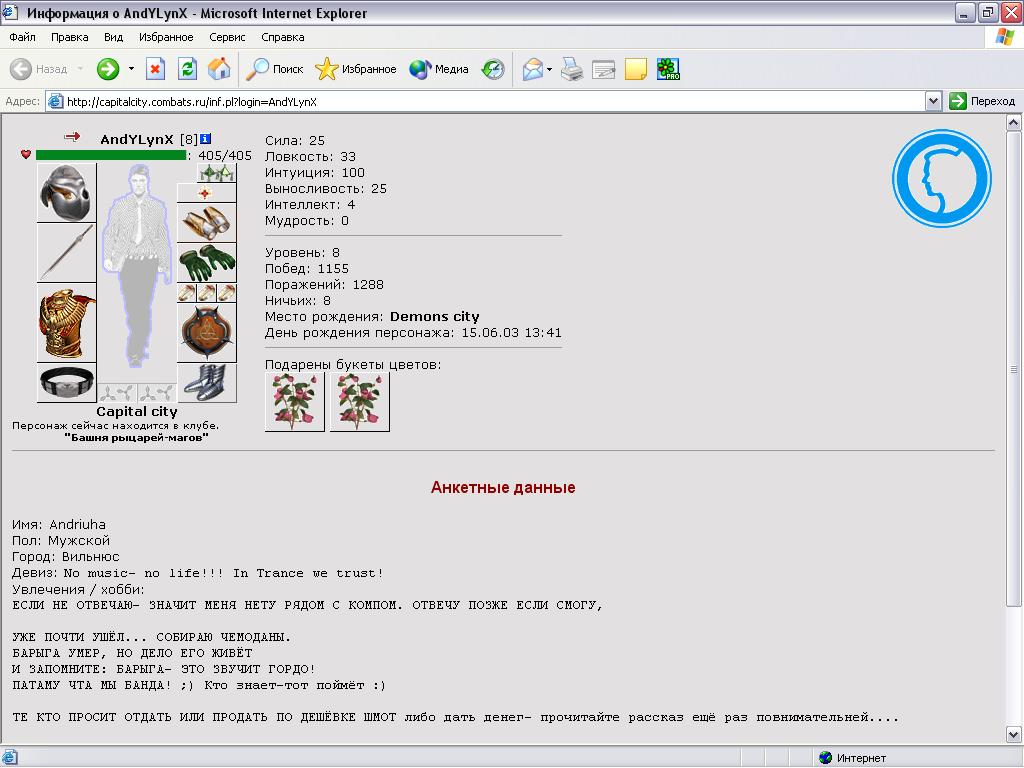Image resolution: width=1024 pixels, height=768 pixels.
Task: Click the green gloves slot icon
Action: 207,263
